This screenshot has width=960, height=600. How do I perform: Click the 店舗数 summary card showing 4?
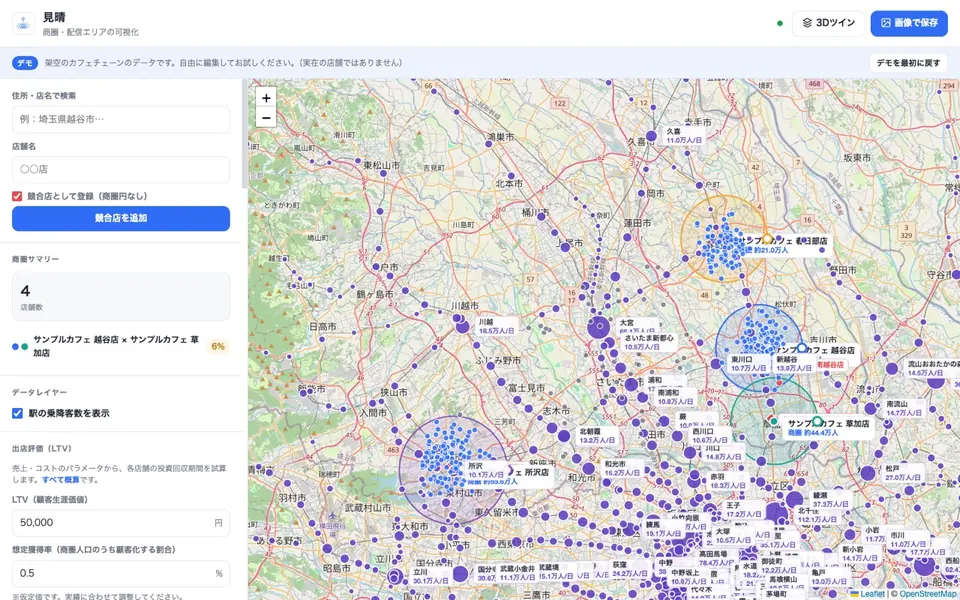(x=121, y=297)
